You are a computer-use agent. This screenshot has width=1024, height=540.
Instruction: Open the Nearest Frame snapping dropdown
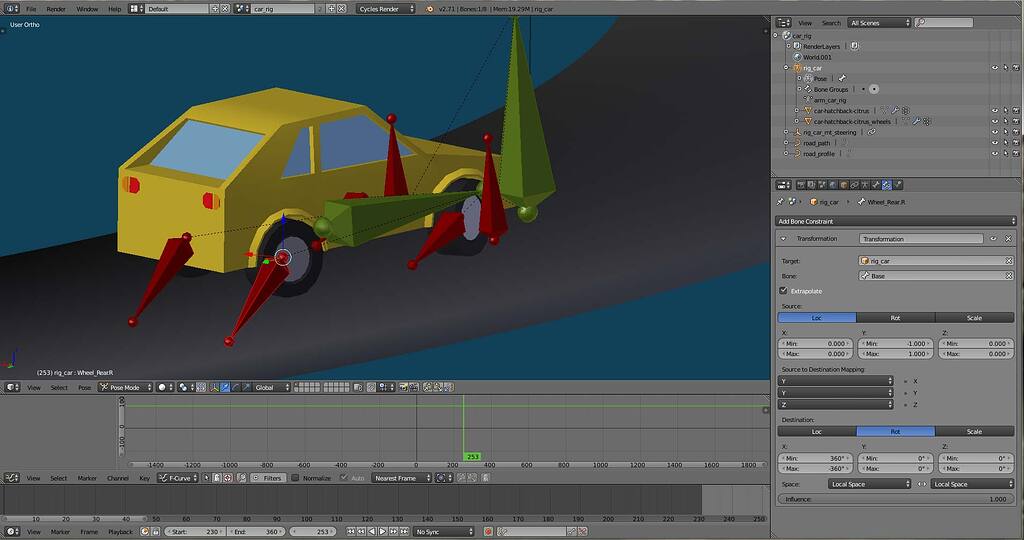pos(402,478)
